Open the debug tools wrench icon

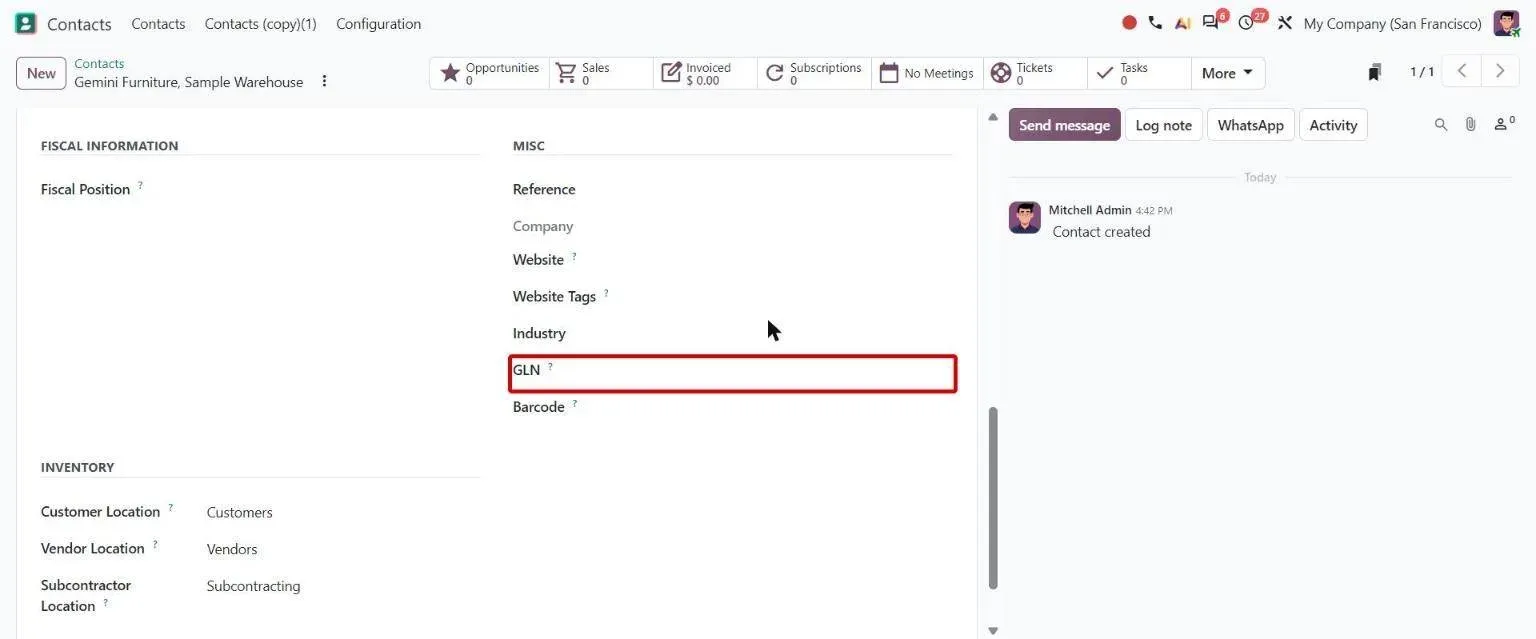(1285, 22)
